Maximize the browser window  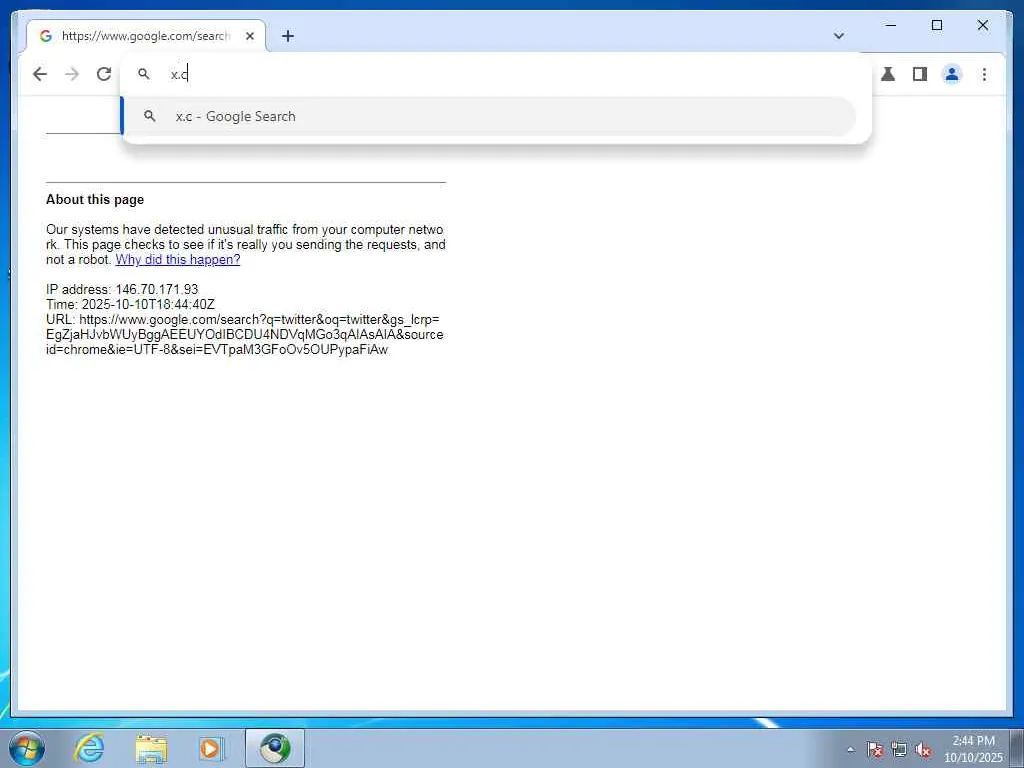coord(936,25)
